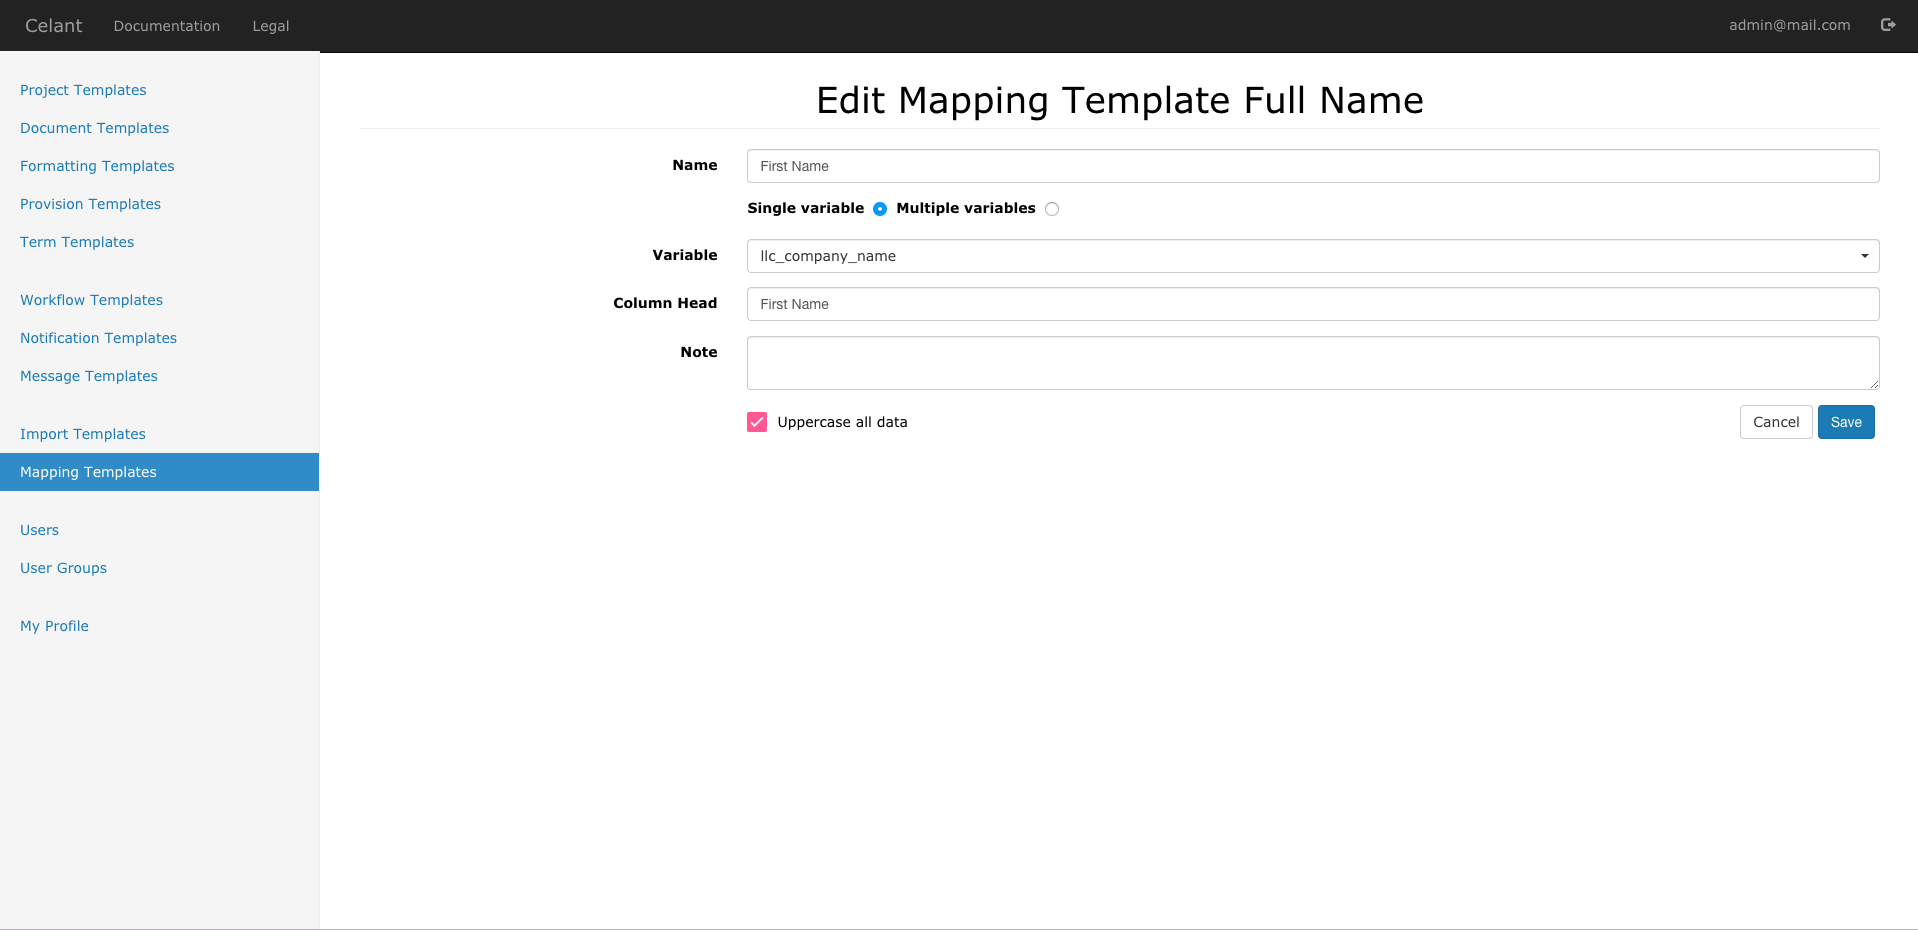Open the Variable dropdown arrow
Viewport: 1918px width, 930px height.
point(1863,256)
